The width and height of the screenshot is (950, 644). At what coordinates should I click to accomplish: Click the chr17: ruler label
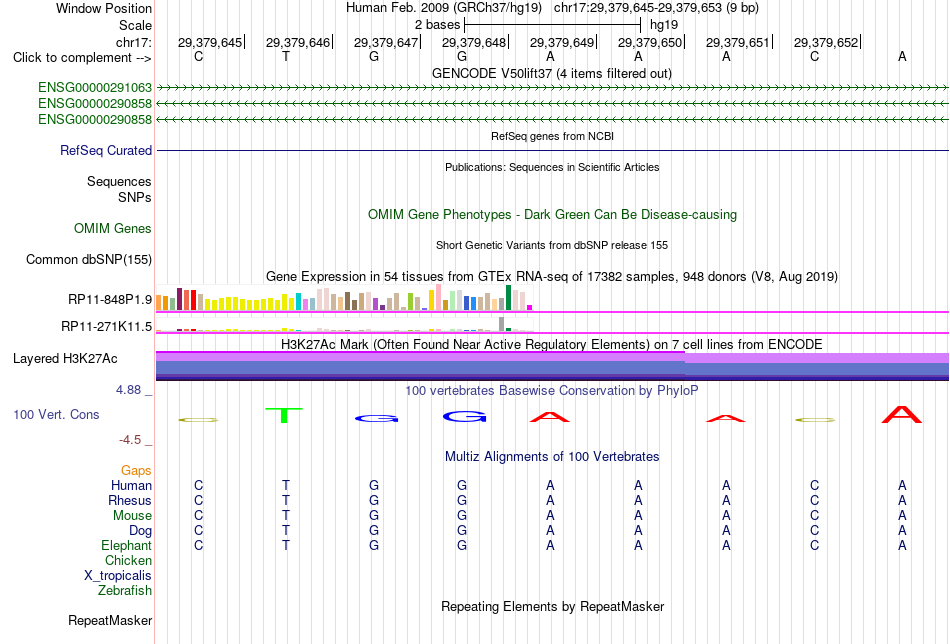pyautogui.click(x=134, y=42)
